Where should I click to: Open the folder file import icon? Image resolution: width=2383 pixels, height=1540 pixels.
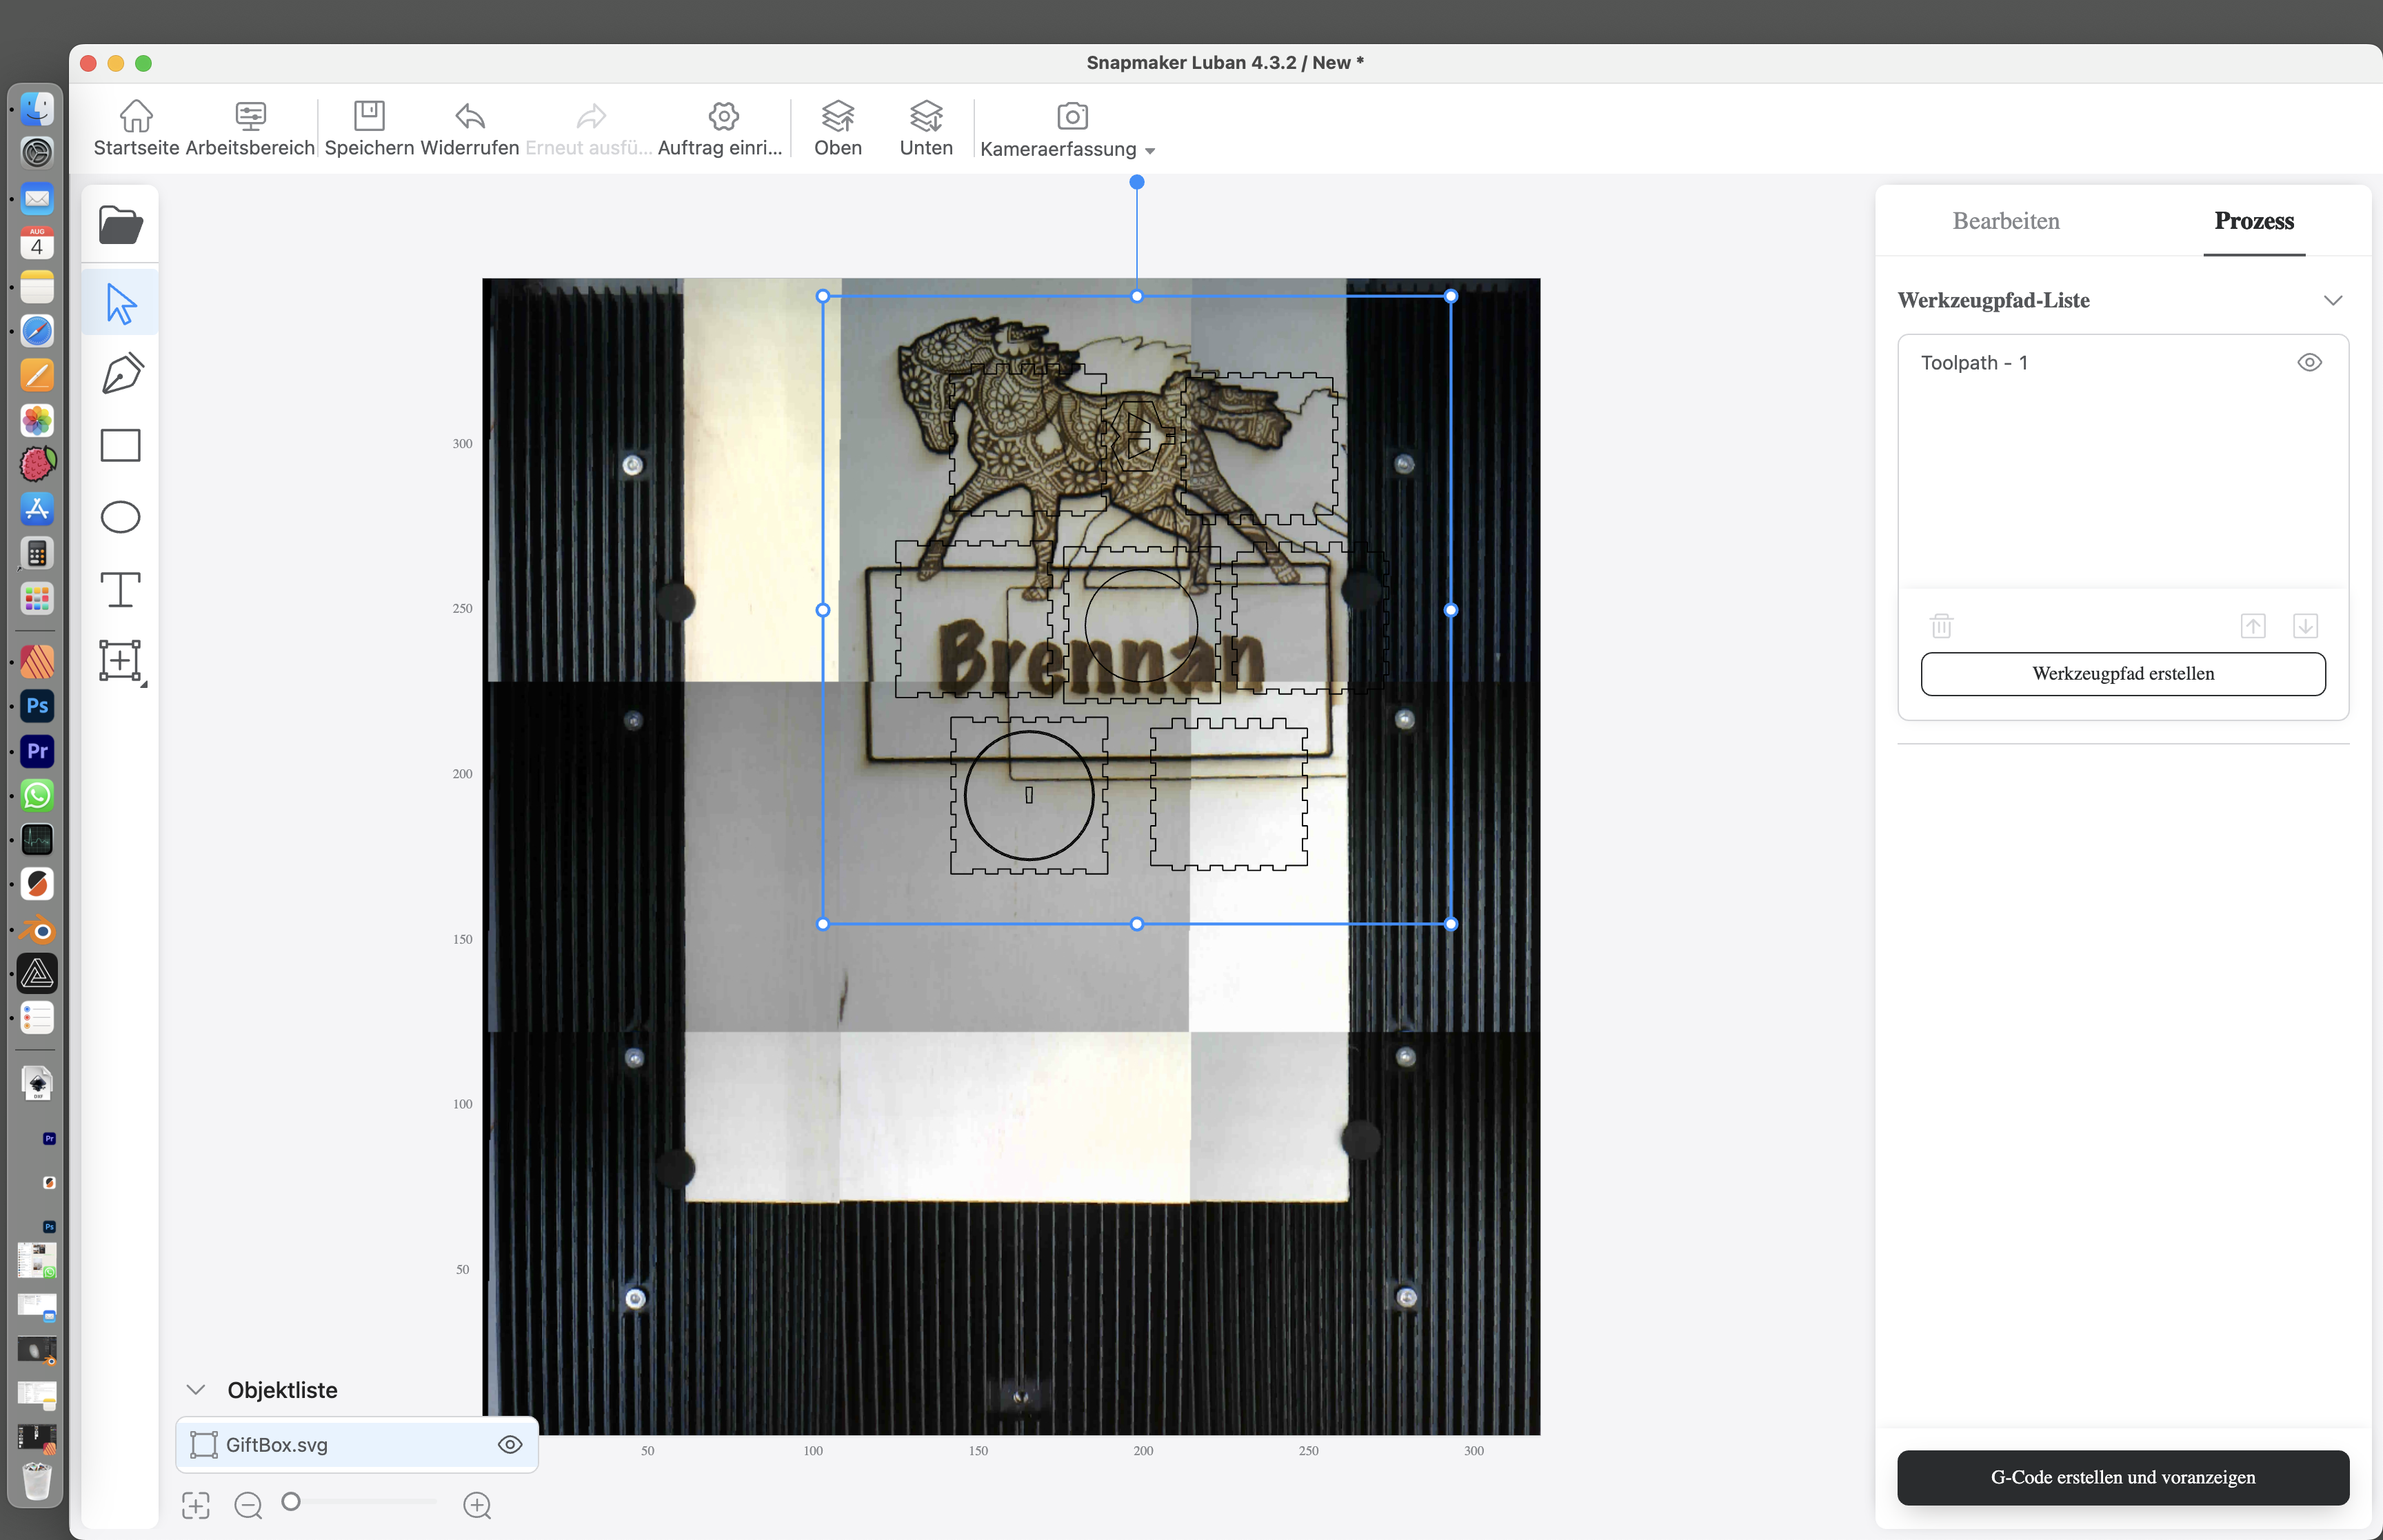tap(120, 225)
